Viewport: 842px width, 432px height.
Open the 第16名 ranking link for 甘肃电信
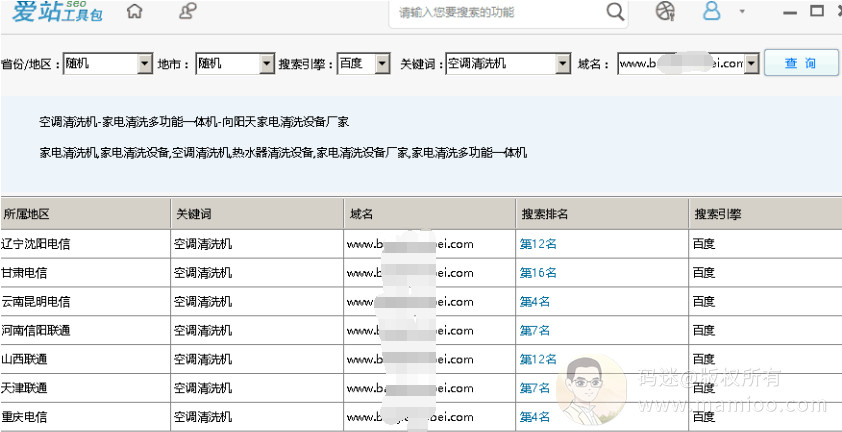pos(538,272)
